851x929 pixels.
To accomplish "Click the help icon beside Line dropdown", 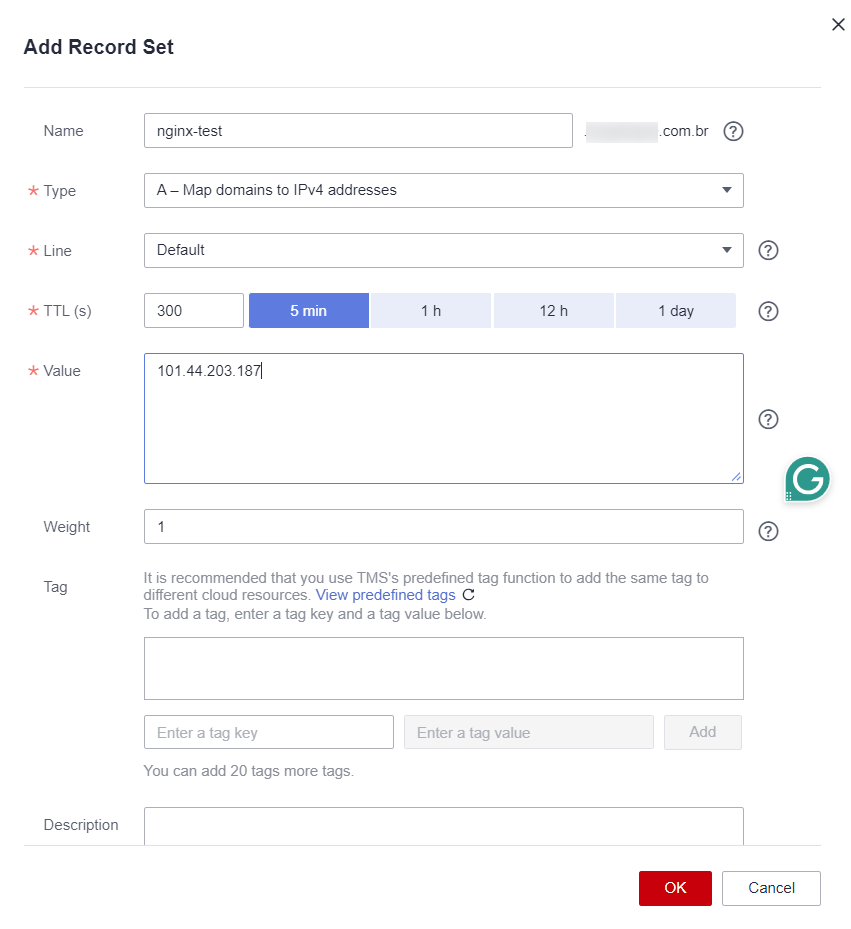I will tap(768, 251).
